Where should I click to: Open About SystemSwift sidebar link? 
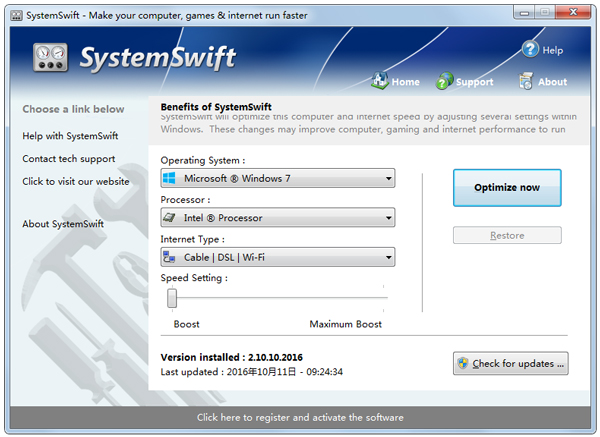(63, 224)
